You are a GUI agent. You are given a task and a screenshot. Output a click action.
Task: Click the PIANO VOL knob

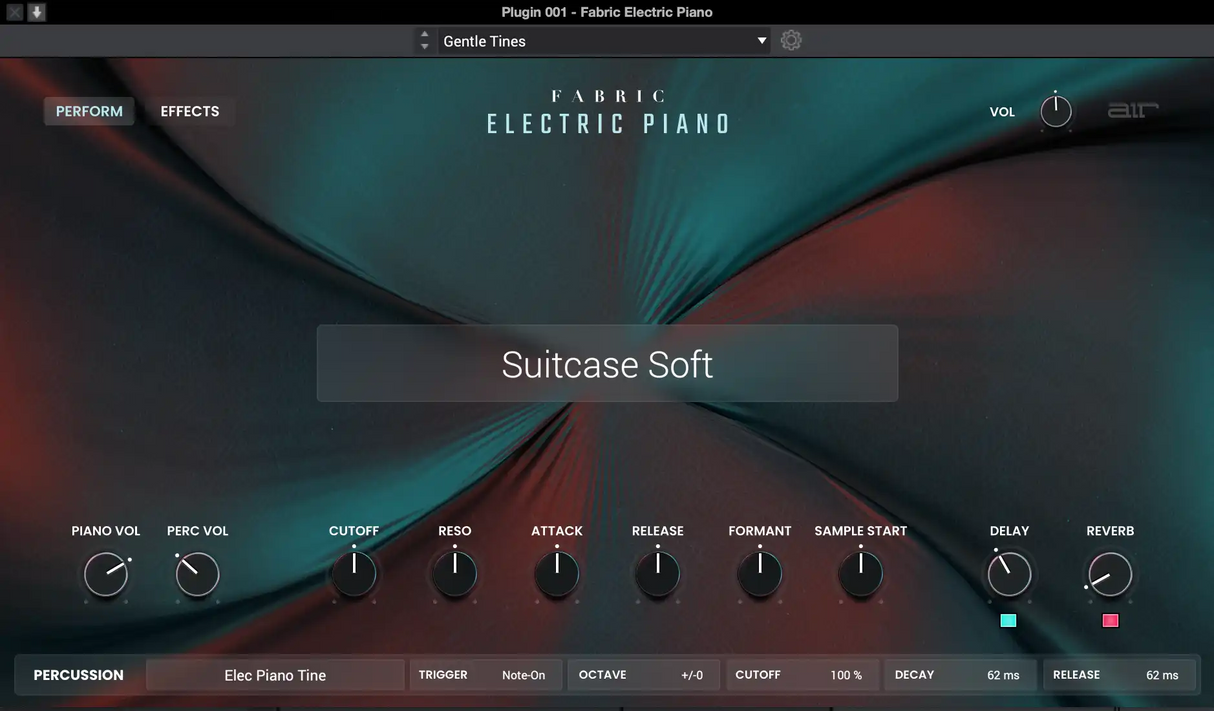click(106, 574)
